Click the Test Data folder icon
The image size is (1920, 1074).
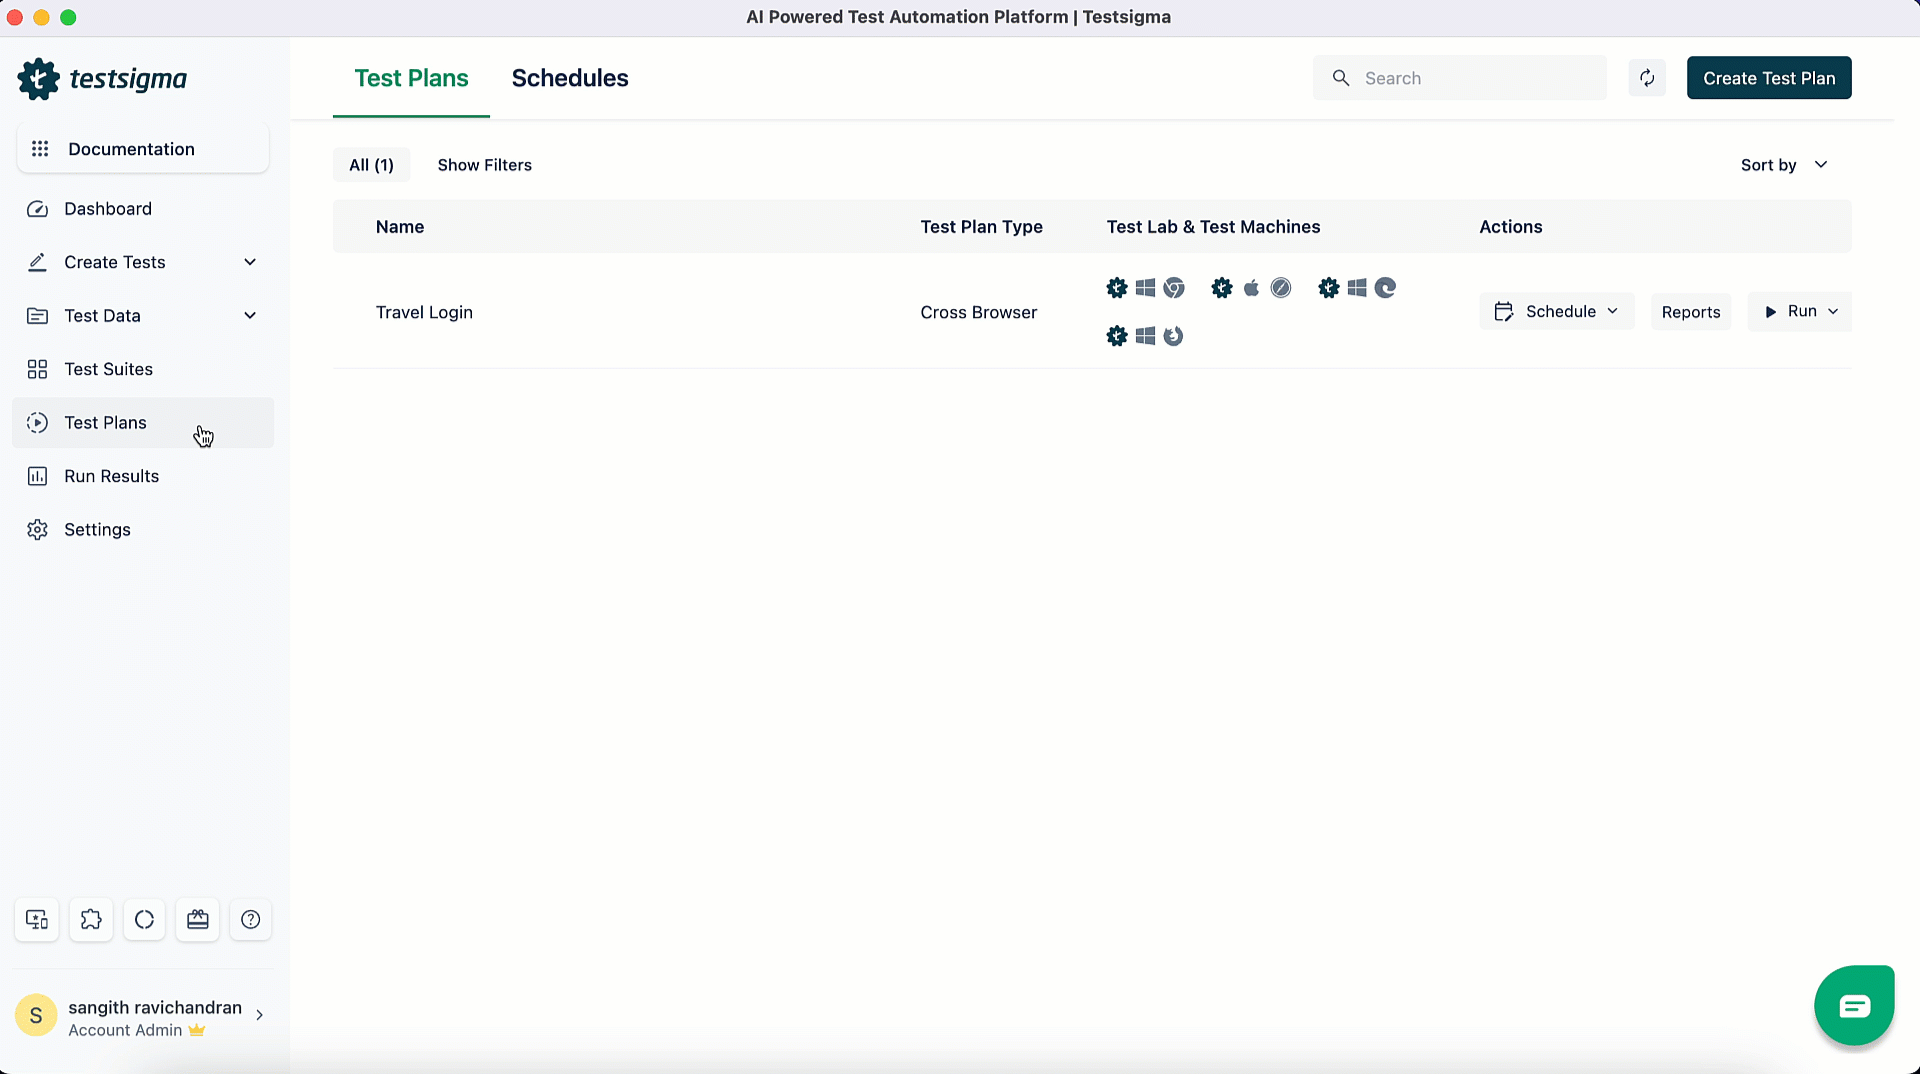click(x=37, y=316)
